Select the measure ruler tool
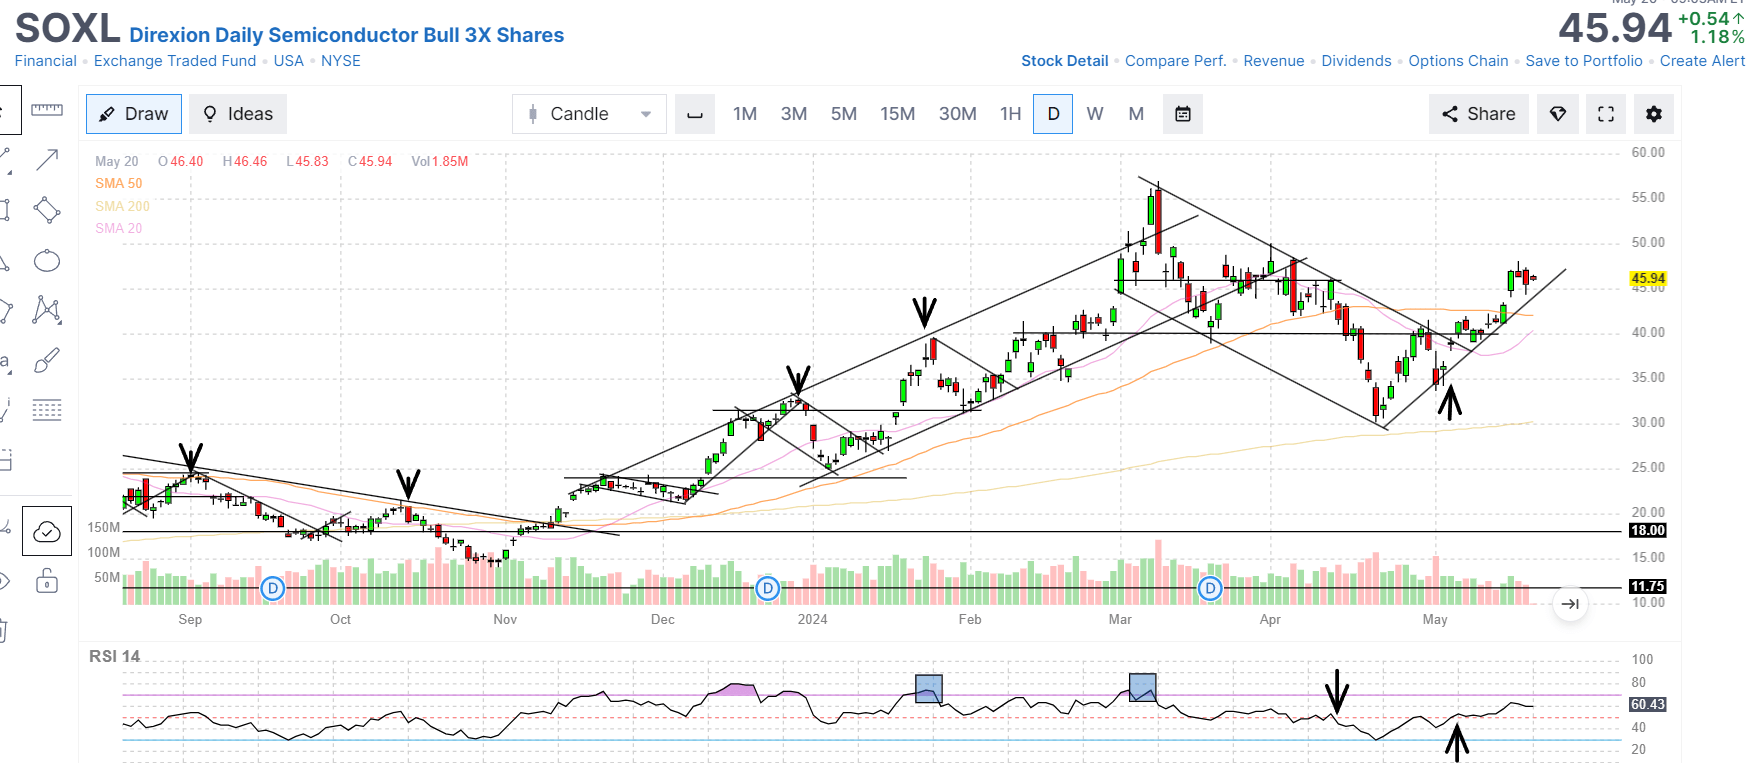The image size is (1757, 763). 47,110
